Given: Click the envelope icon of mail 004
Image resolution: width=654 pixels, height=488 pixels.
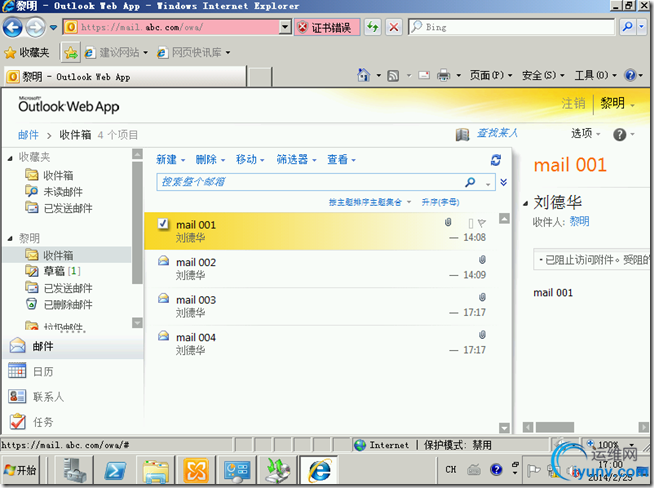Looking at the screenshot, I should [164, 336].
